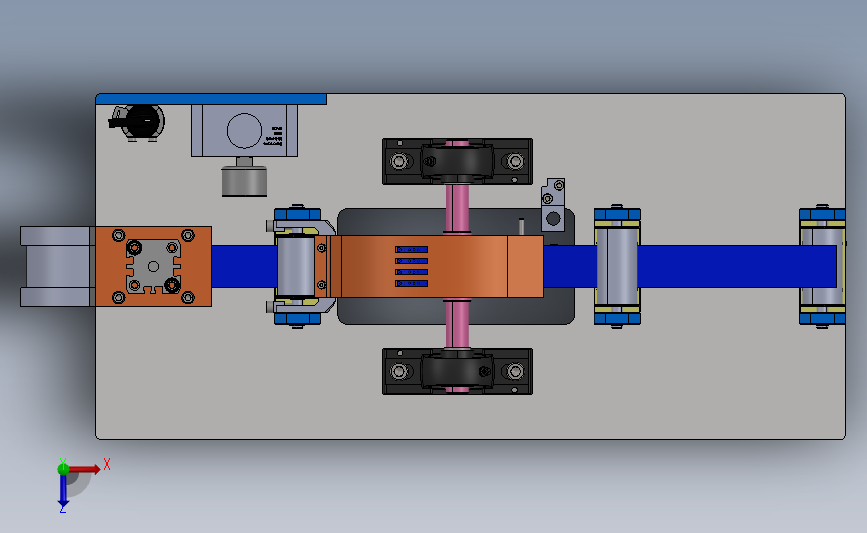Viewport: 867px width, 533px height.
Task: Select the small gray sensor bracket with hole
Action: [x=553, y=205]
